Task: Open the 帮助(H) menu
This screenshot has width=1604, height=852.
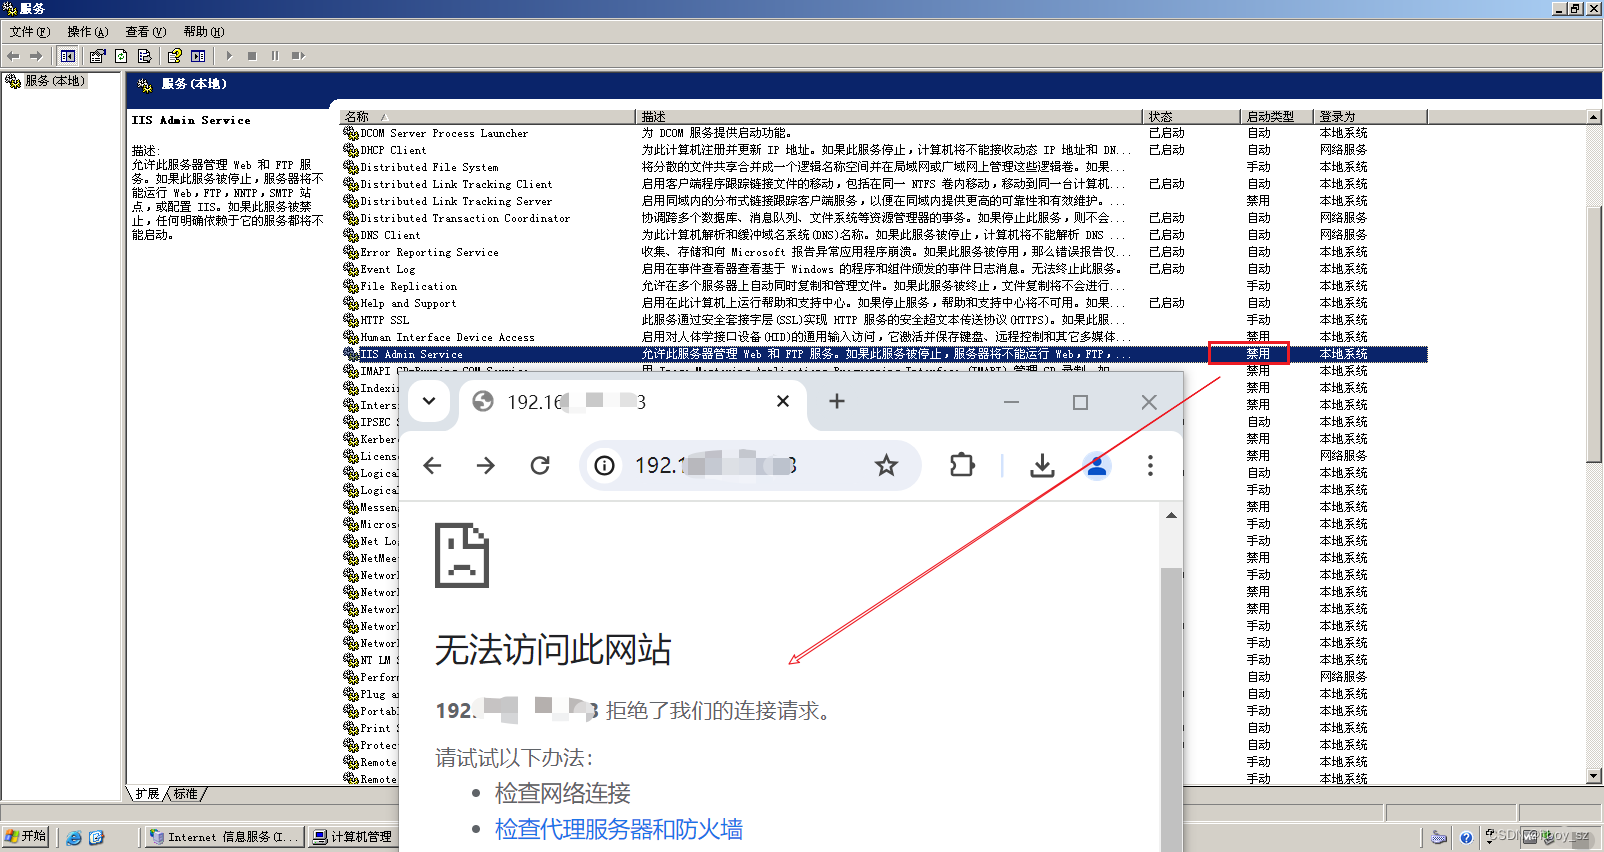Action: click(x=204, y=32)
